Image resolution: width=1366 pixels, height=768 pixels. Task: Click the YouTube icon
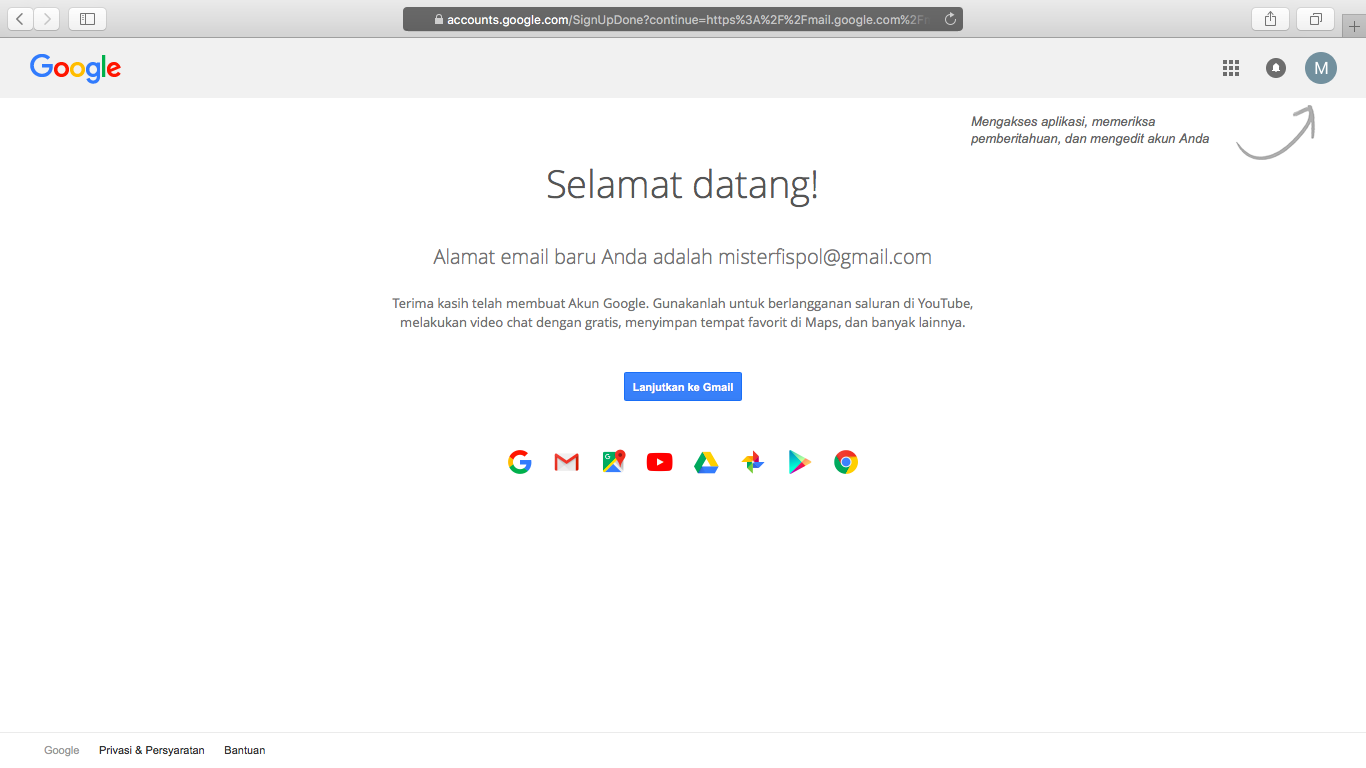(660, 462)
